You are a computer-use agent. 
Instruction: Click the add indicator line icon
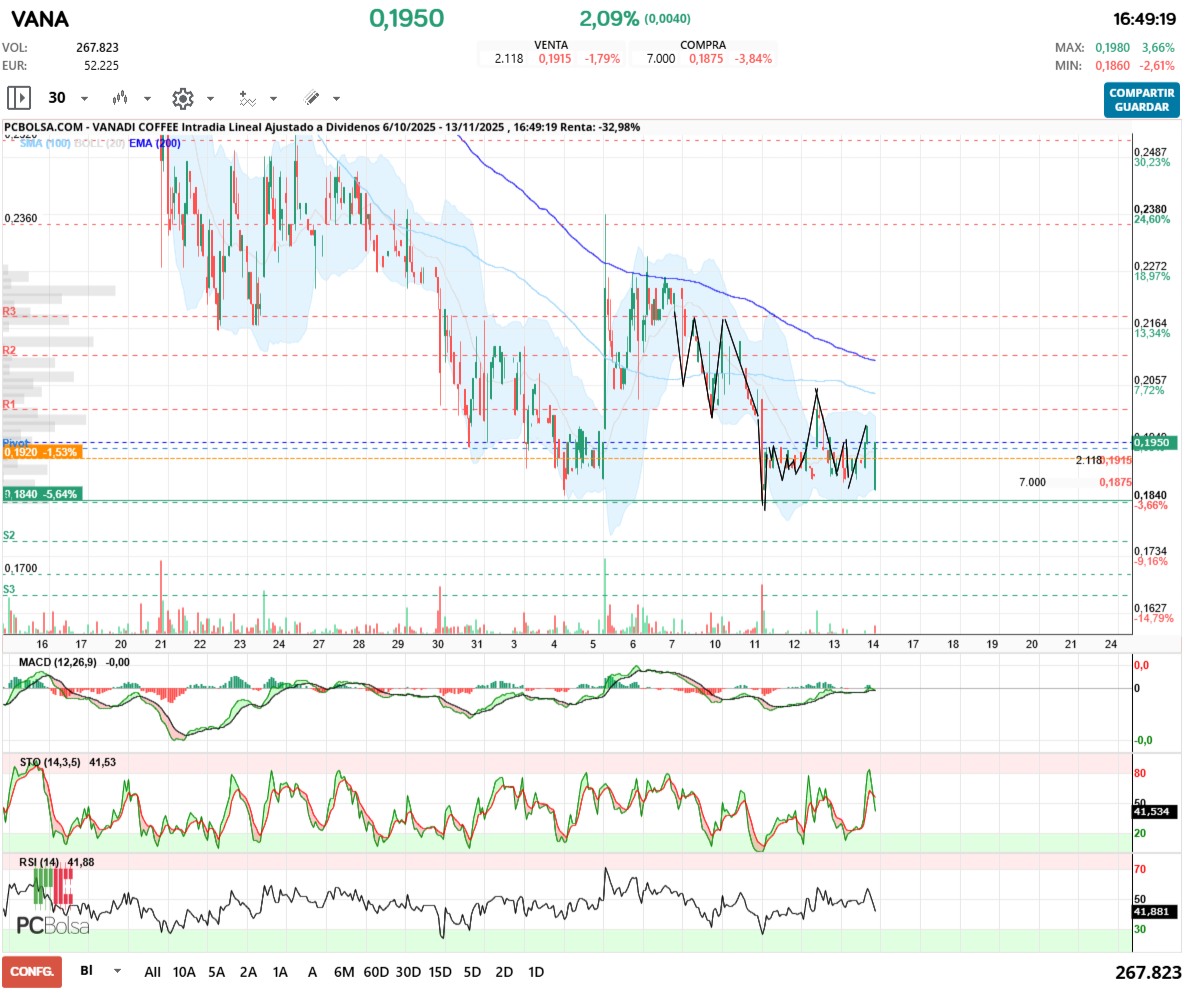(247, 98)
